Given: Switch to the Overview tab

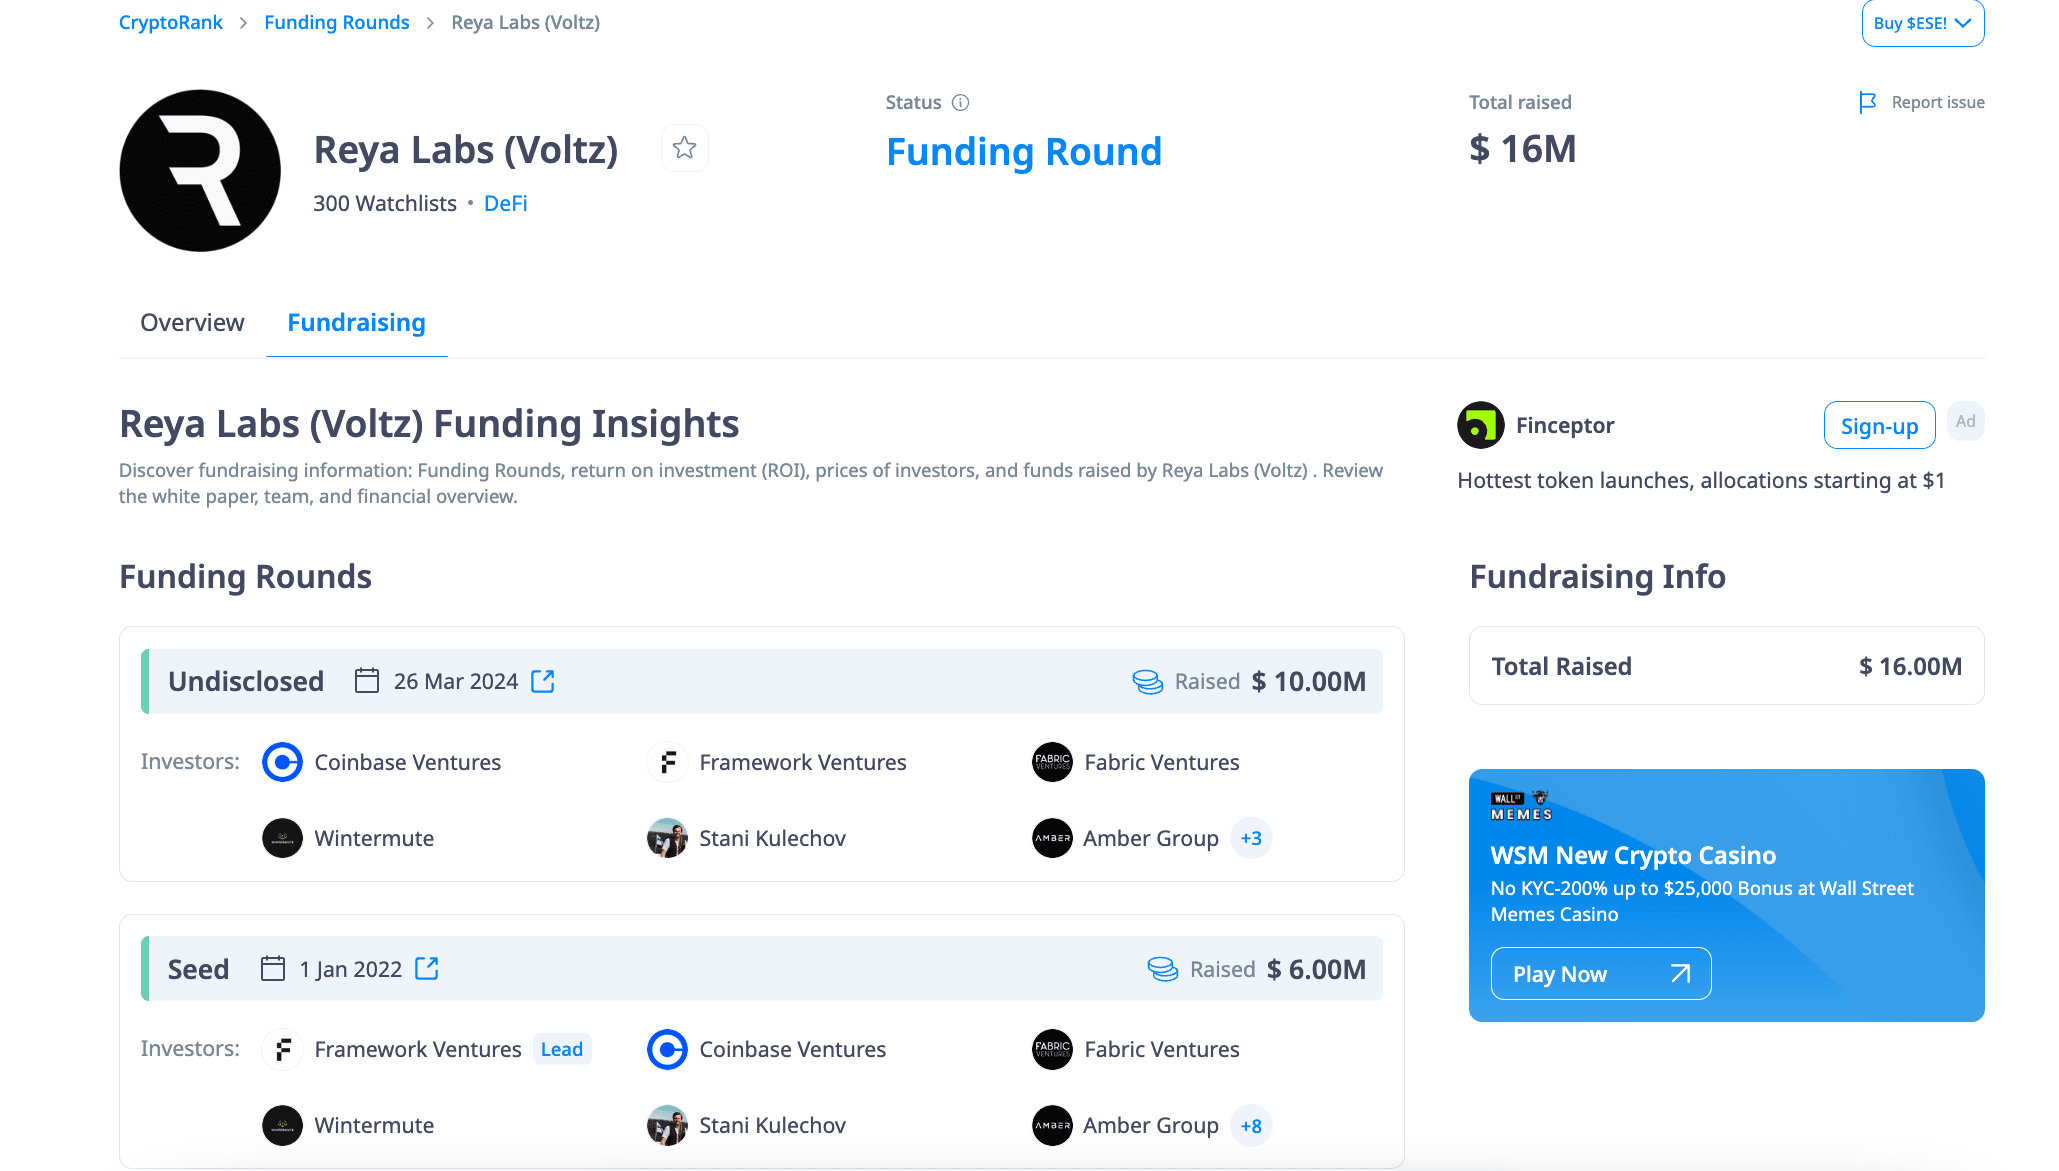Looking at the screenshot, I should point(192,322).
